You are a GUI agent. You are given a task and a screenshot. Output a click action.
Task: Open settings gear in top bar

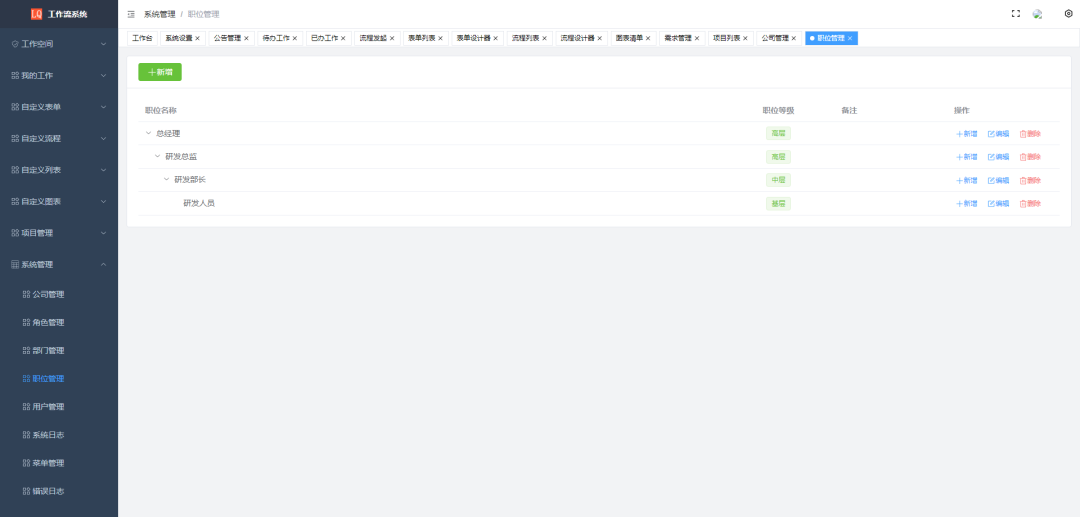click(1068, 14)
